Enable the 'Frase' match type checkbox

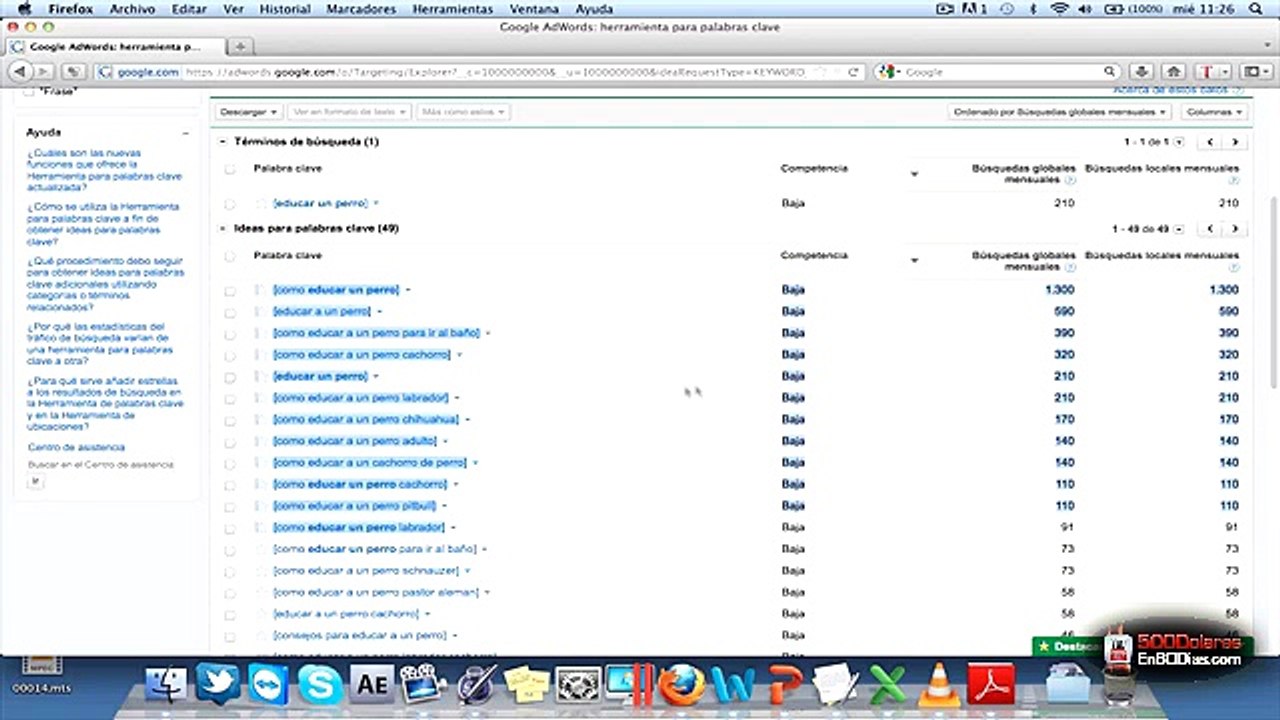pos(28,92)
